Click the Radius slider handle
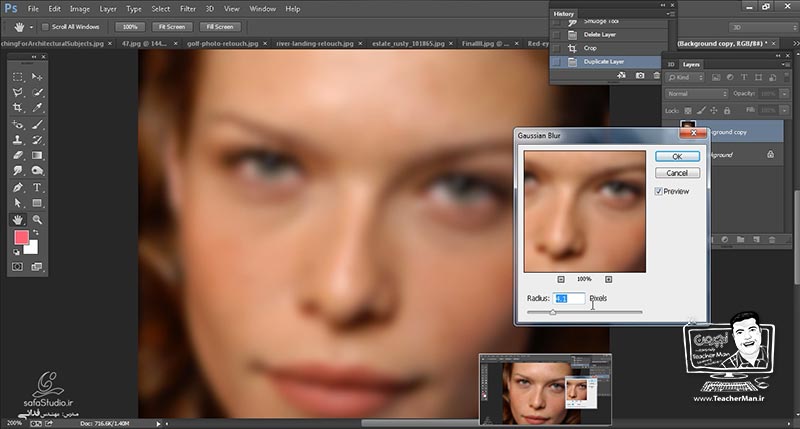 (553, 312)
